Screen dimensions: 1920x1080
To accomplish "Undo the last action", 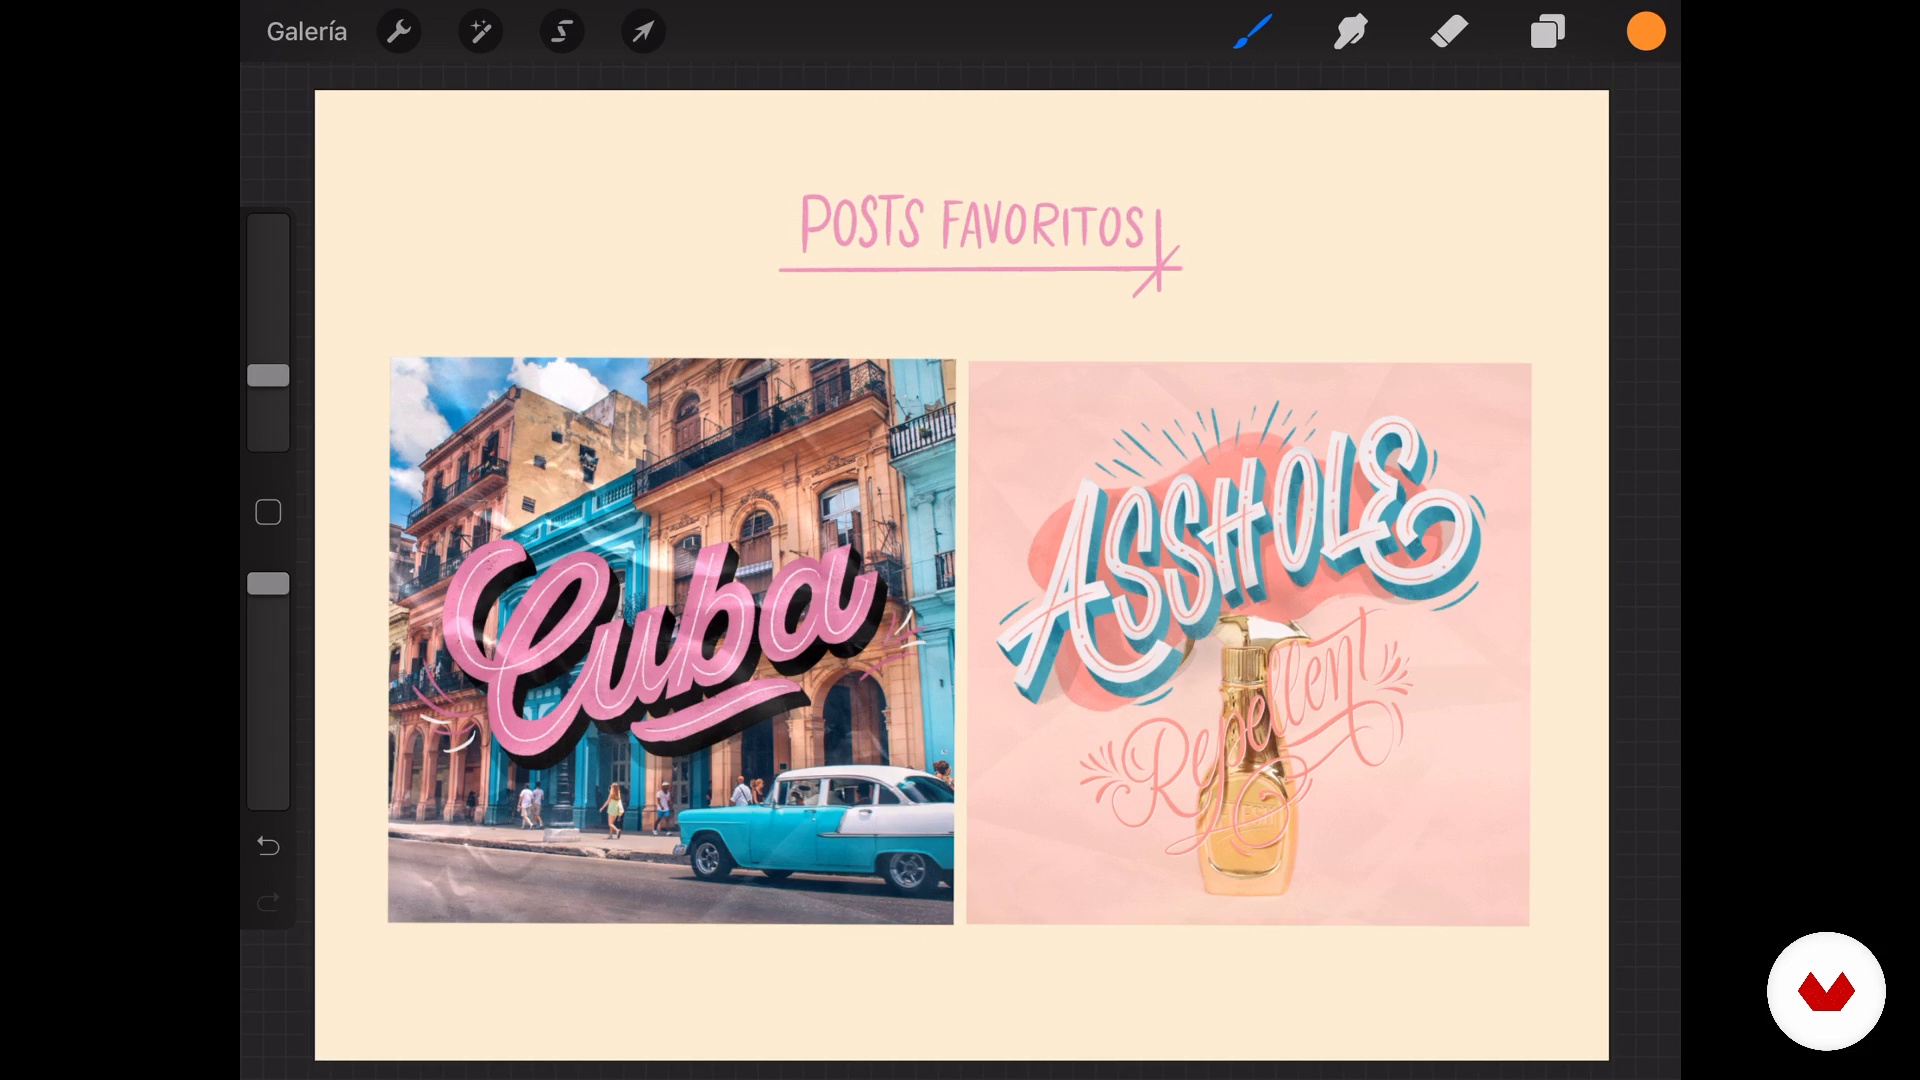I will click(268, 846).
